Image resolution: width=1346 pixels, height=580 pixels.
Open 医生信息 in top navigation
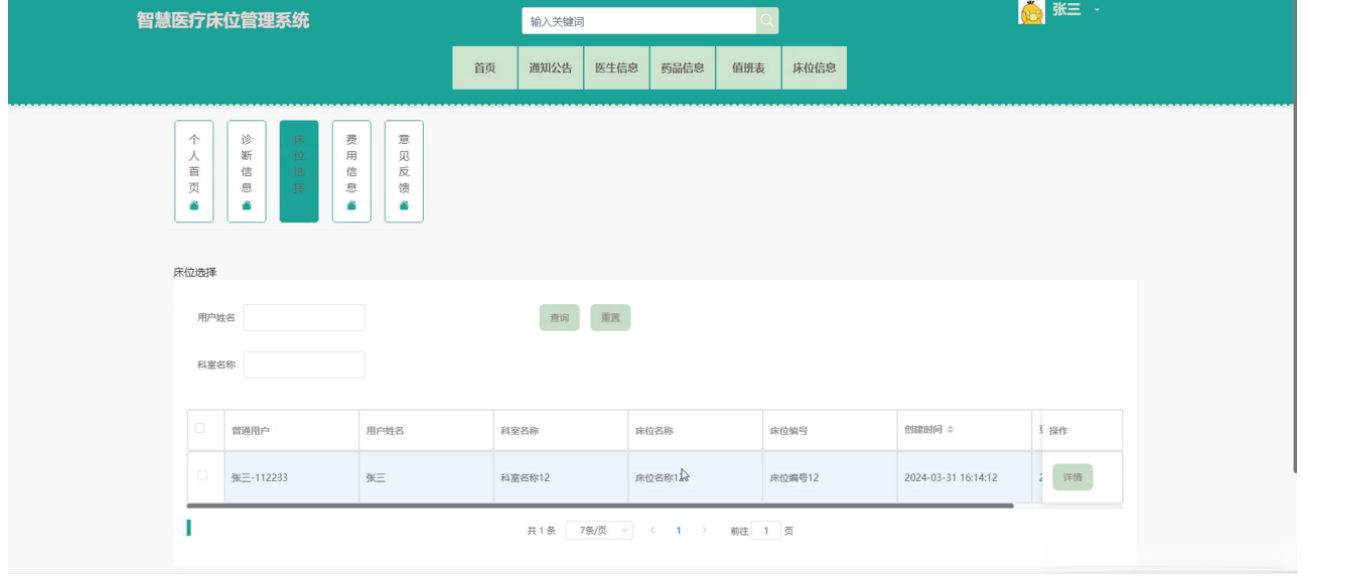[x=616, y=68]
